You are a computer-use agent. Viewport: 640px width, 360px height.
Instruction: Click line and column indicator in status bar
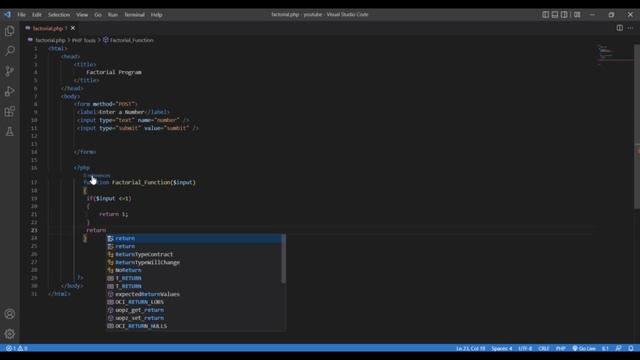tap(471, 348)
